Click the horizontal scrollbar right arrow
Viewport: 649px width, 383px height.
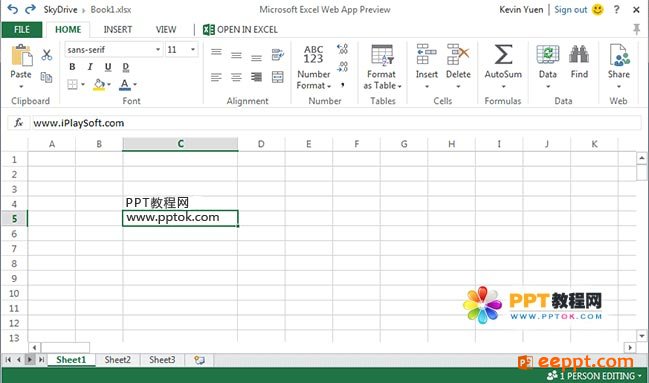coord(630,348)
